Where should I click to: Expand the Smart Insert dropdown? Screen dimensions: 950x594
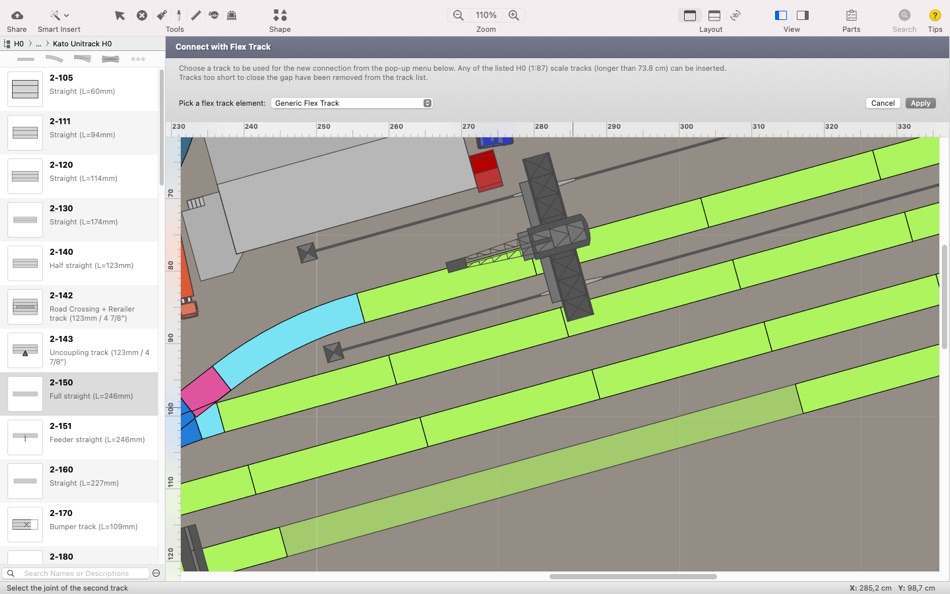[66, 15]
